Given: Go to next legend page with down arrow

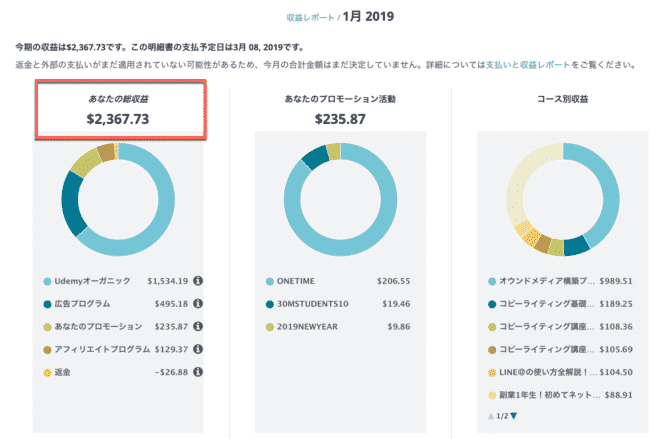Looking at the screenshot, I should click(x=514, y=416).
